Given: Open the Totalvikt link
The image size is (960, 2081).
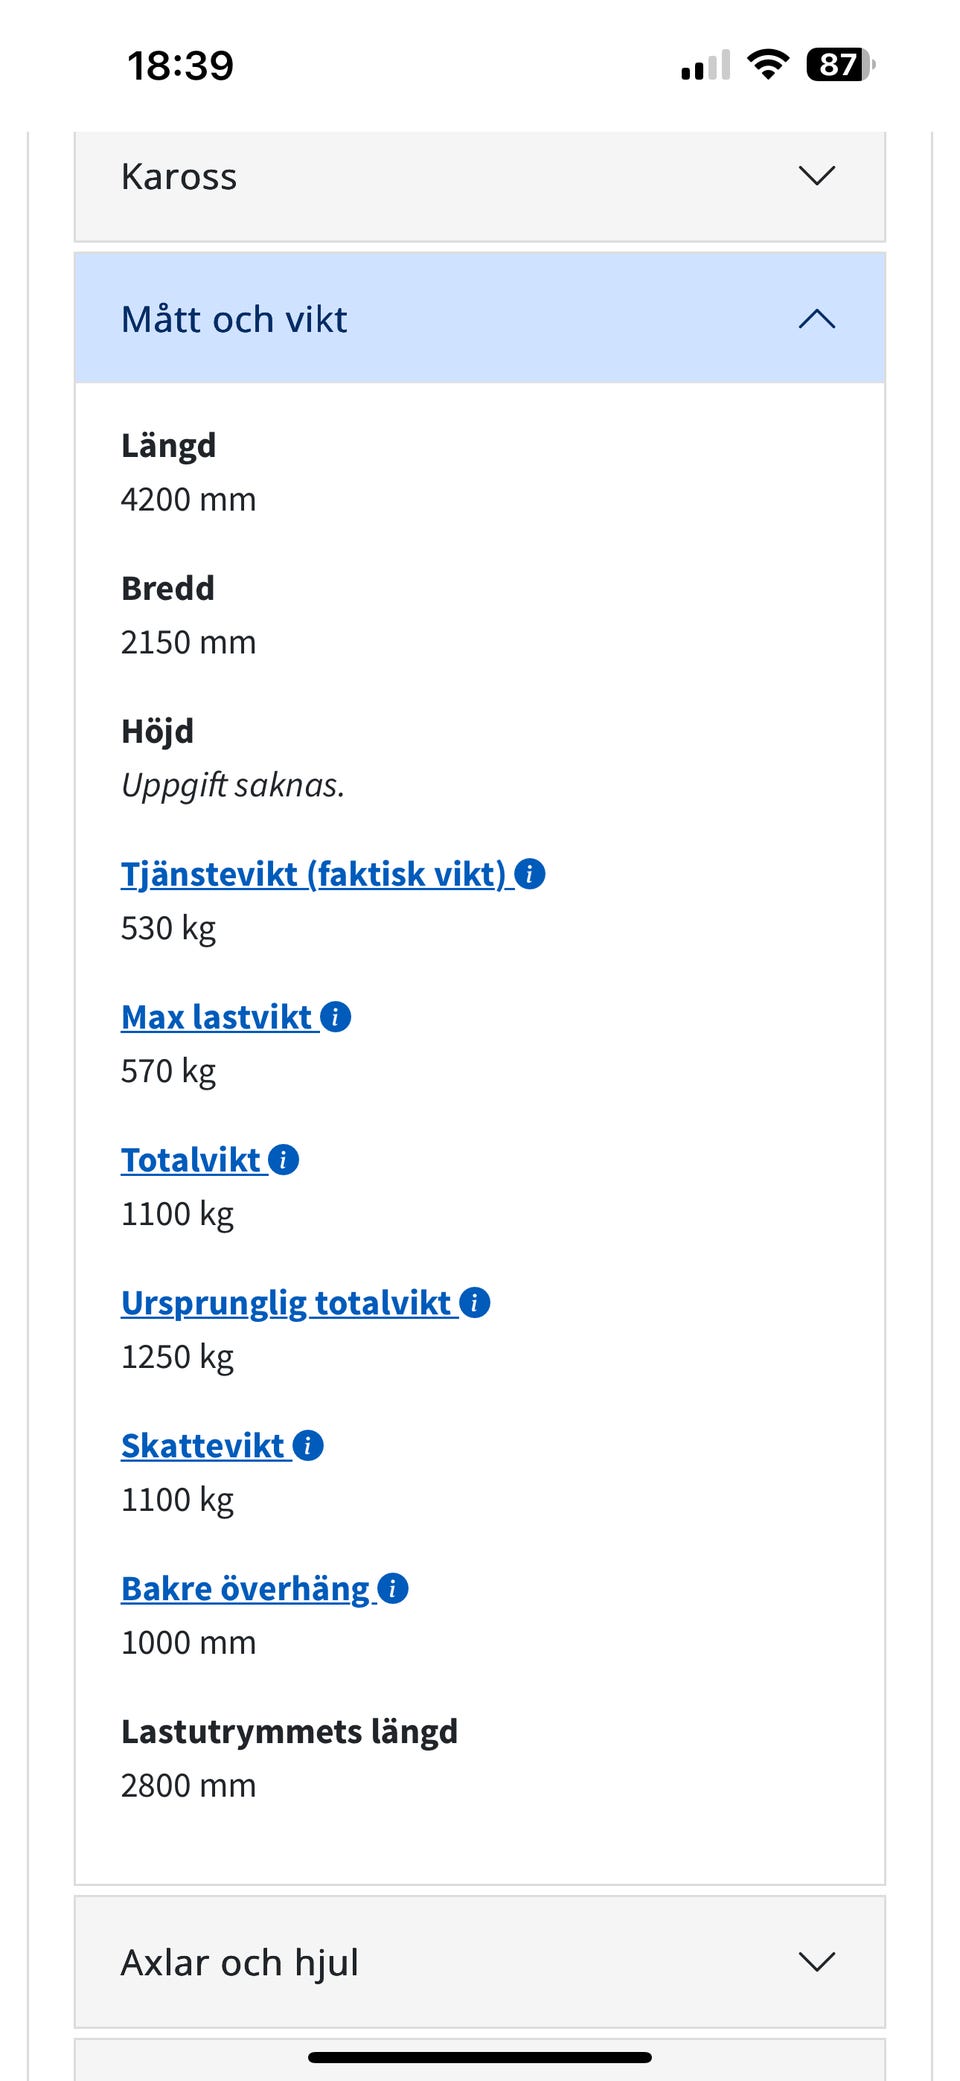Looking at the screenshot, I should point(190,1160).
